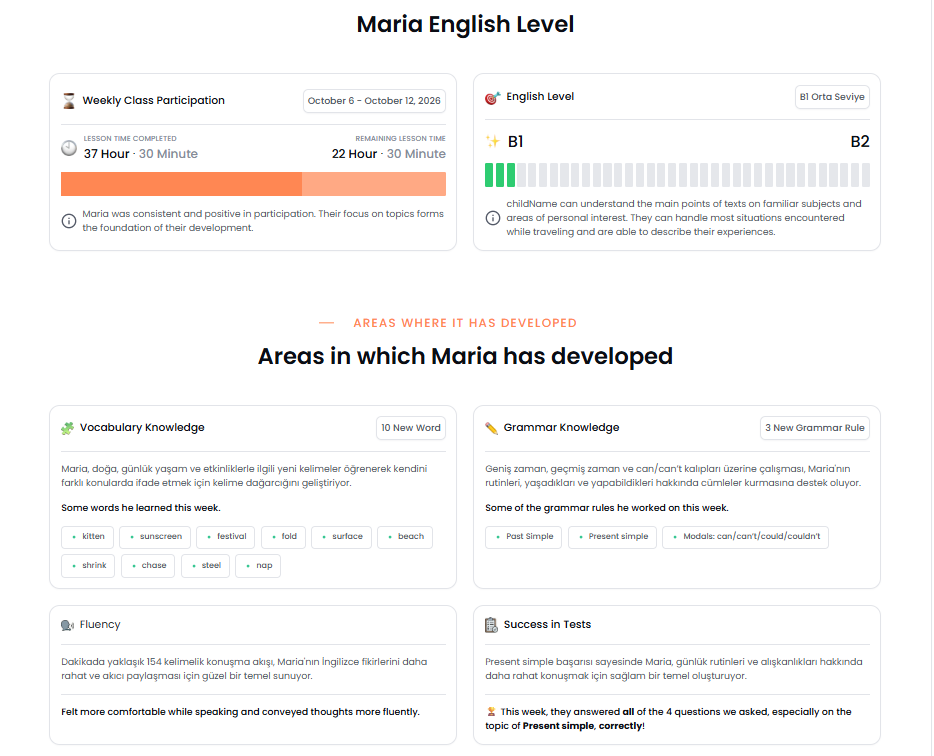Click the clock icon next to Lesson Time Completed
The height and width of the screenshot is (756, 934).
click(x=69, y=148)
